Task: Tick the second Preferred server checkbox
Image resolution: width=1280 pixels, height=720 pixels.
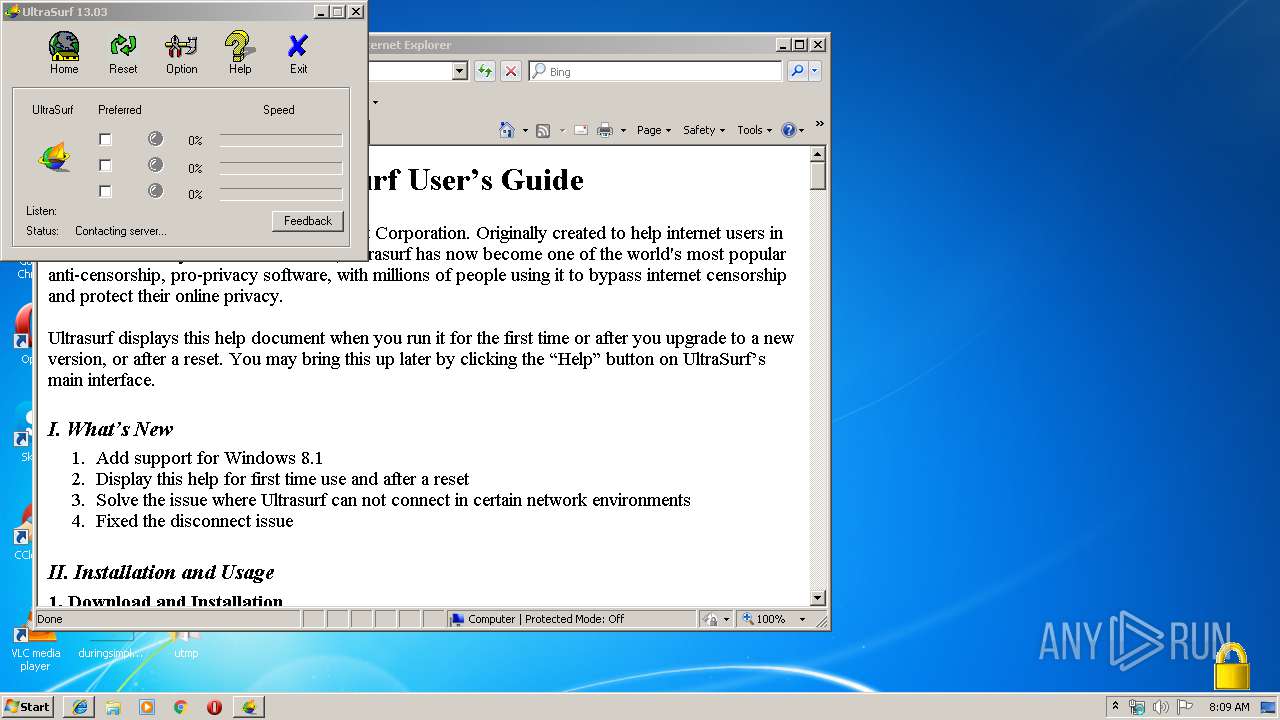Action: [105, 166]
